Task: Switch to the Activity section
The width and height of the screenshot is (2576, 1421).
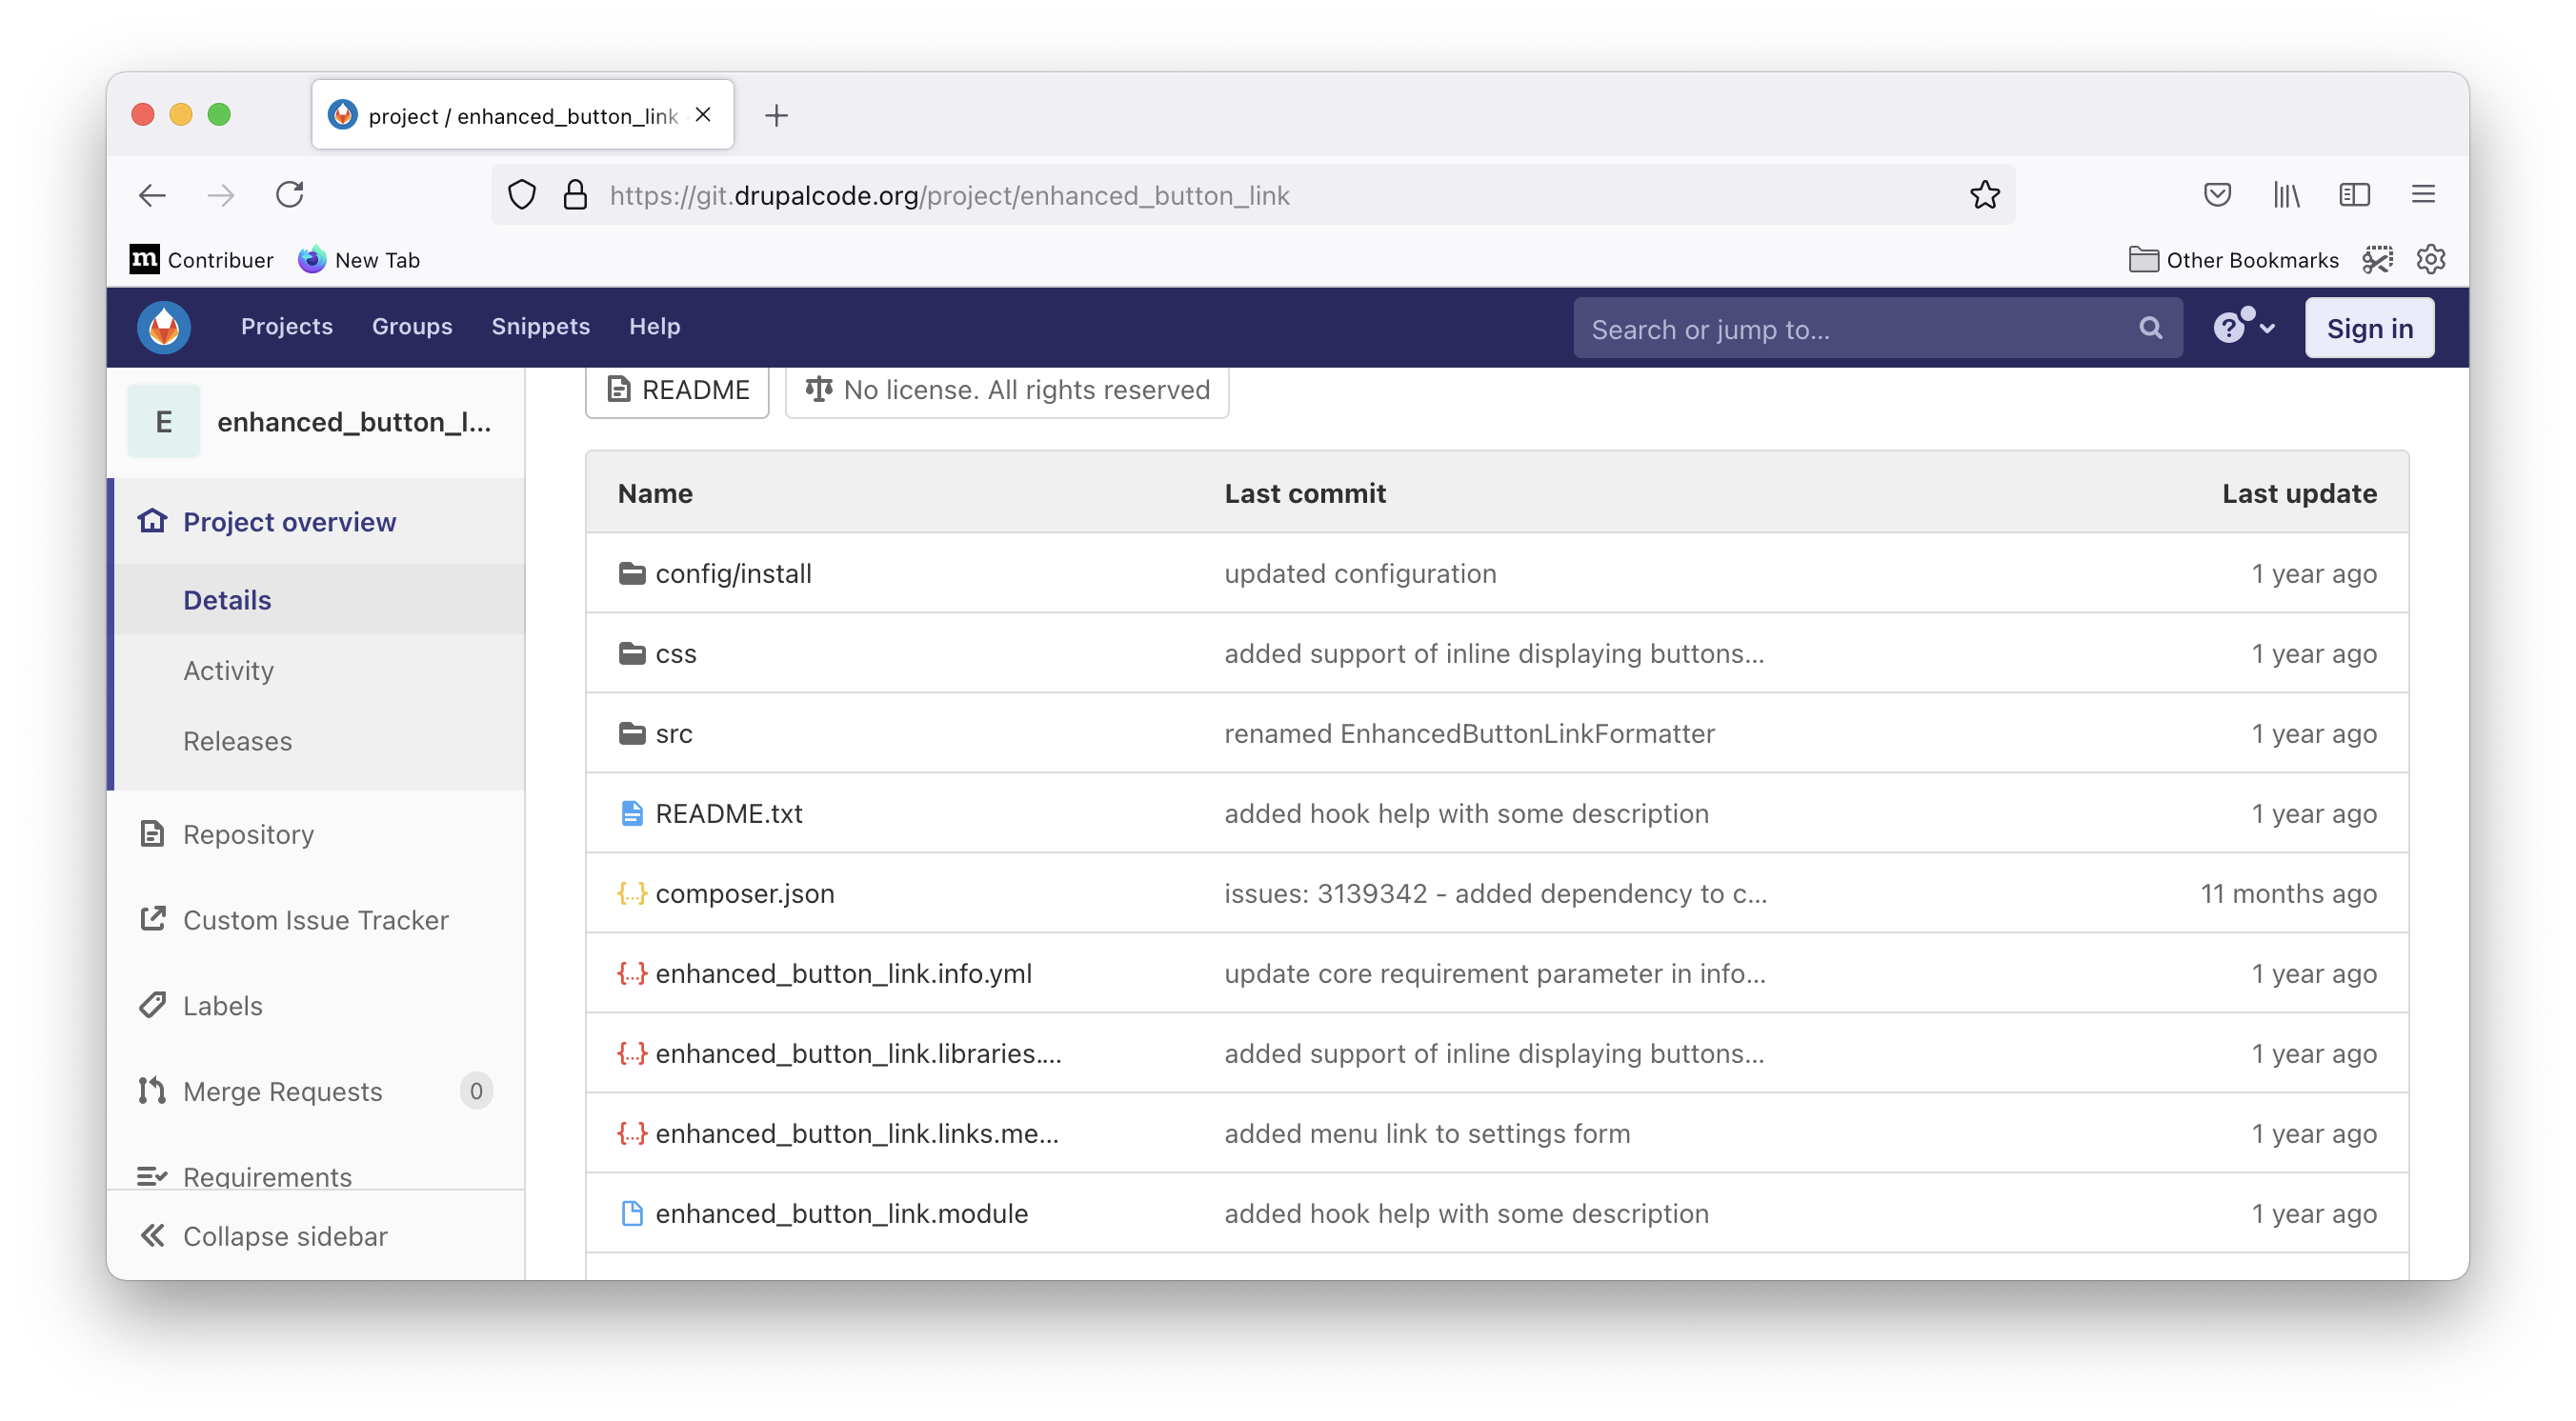Action: coord(228,670)
